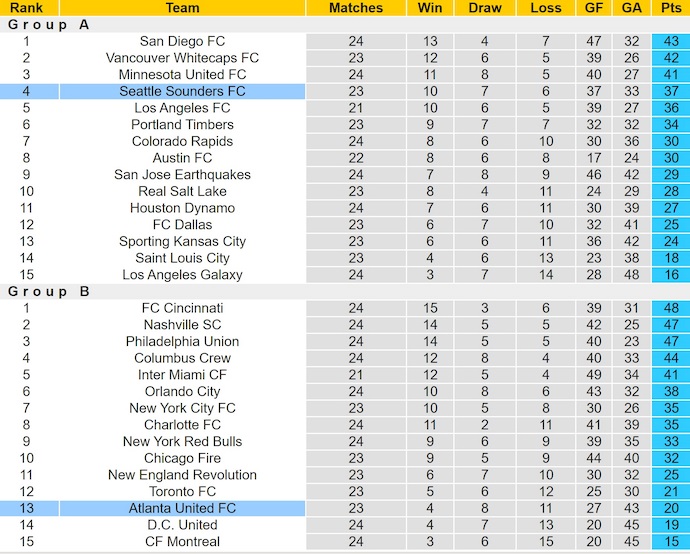Select the Win column header

point(430,8)
